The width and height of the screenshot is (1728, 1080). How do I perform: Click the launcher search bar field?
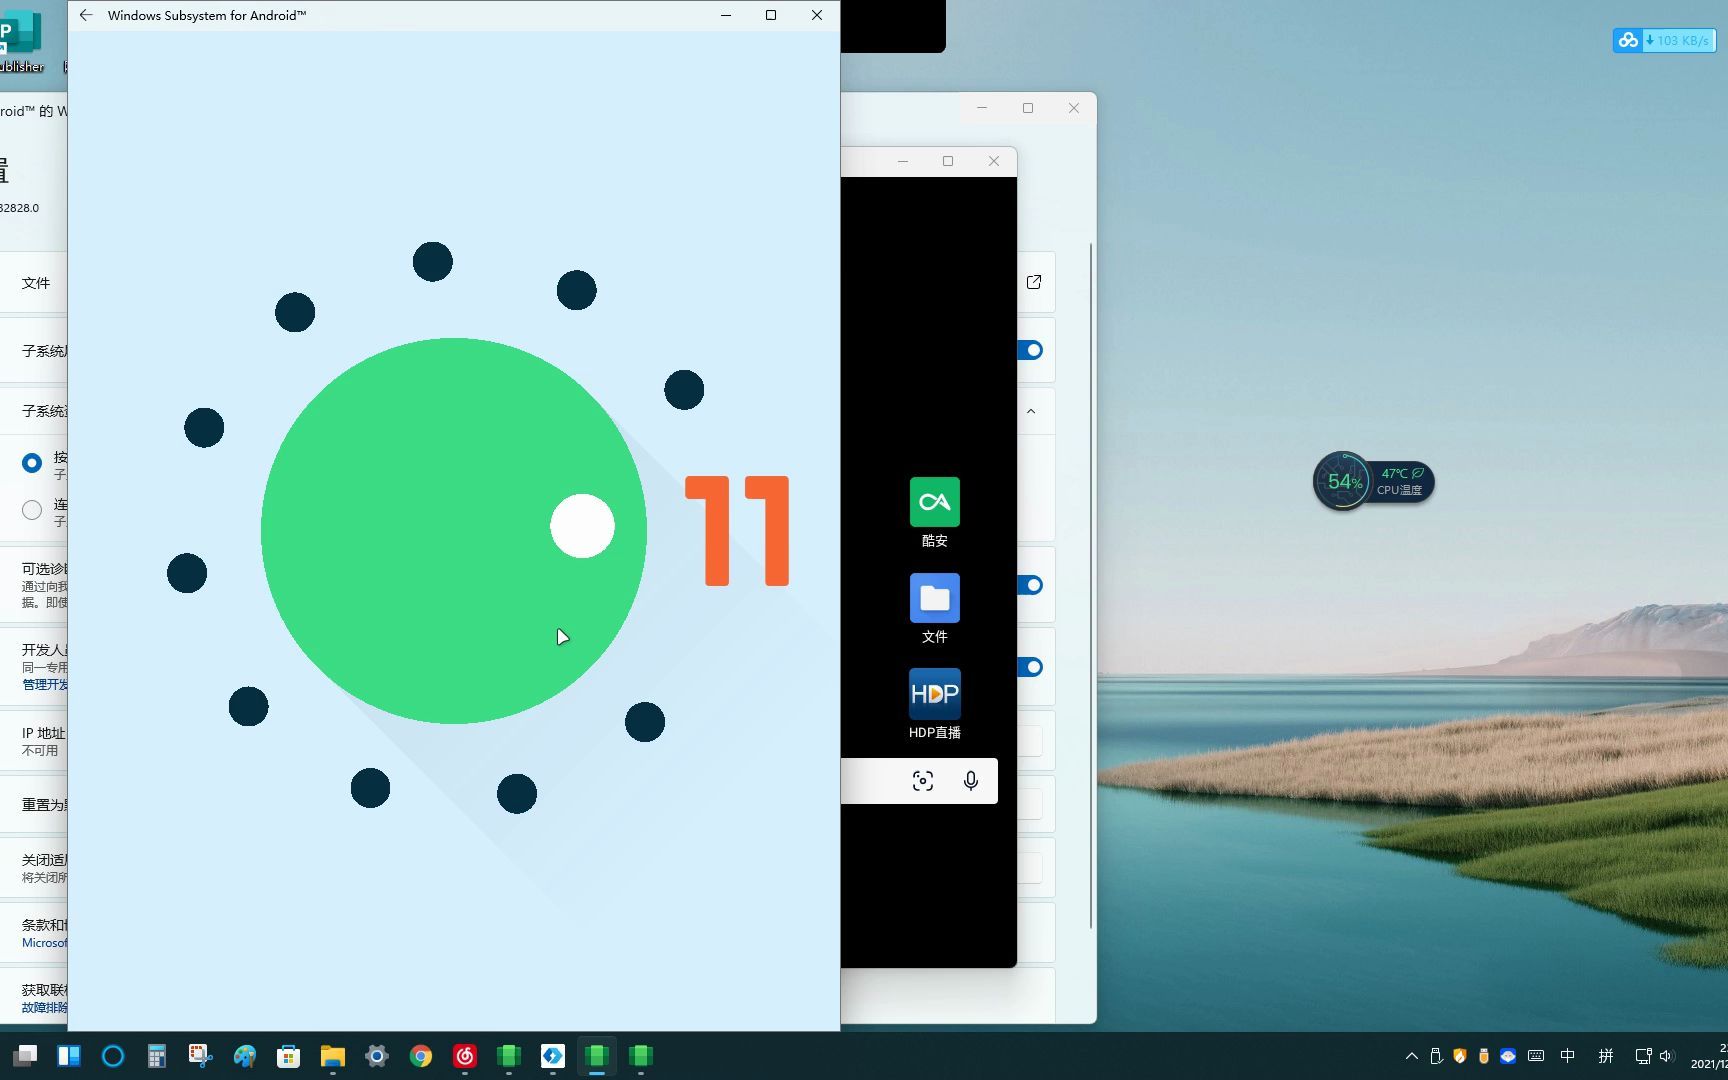click(x=919, y=781)
